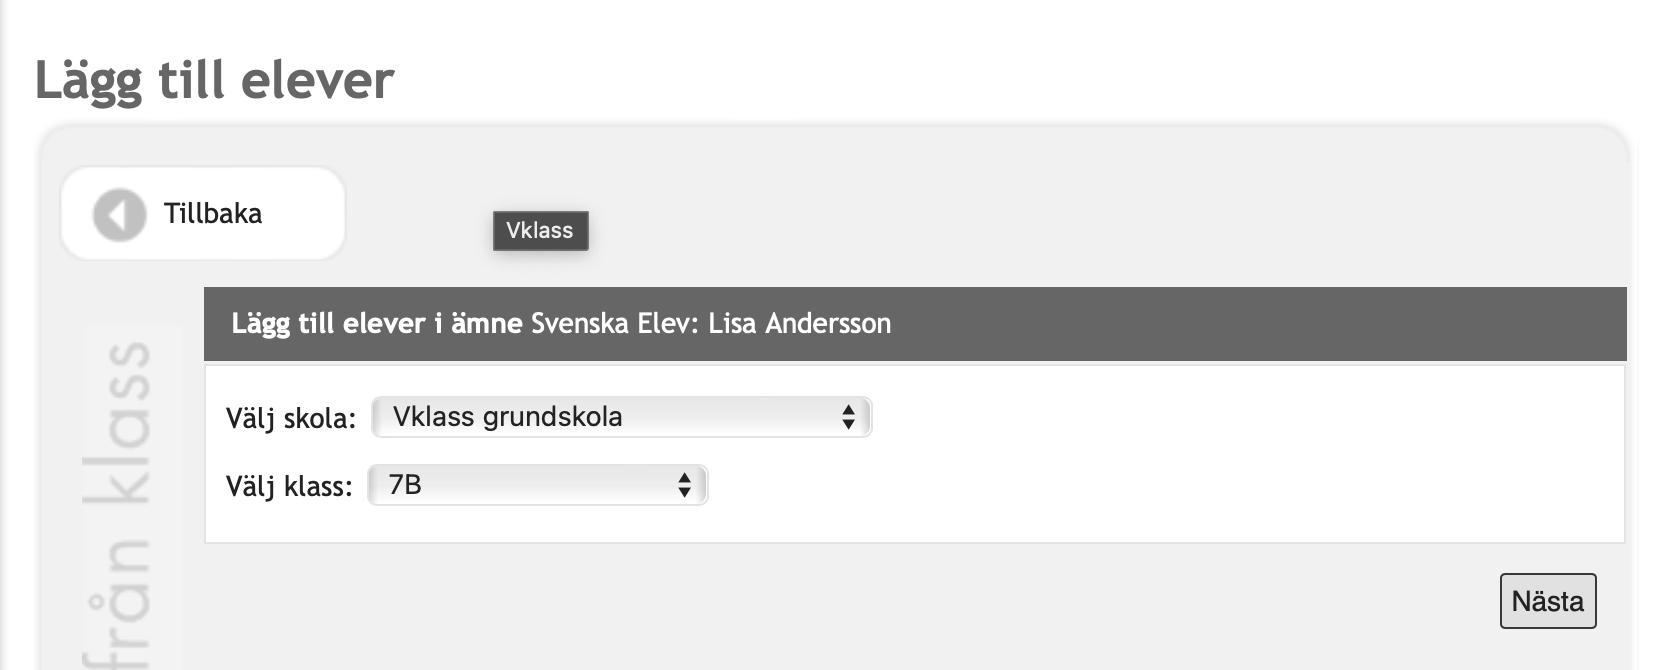Click the down stepper arrow on school dropdown
Screen dimensions: 1668x670
point(849,423)
